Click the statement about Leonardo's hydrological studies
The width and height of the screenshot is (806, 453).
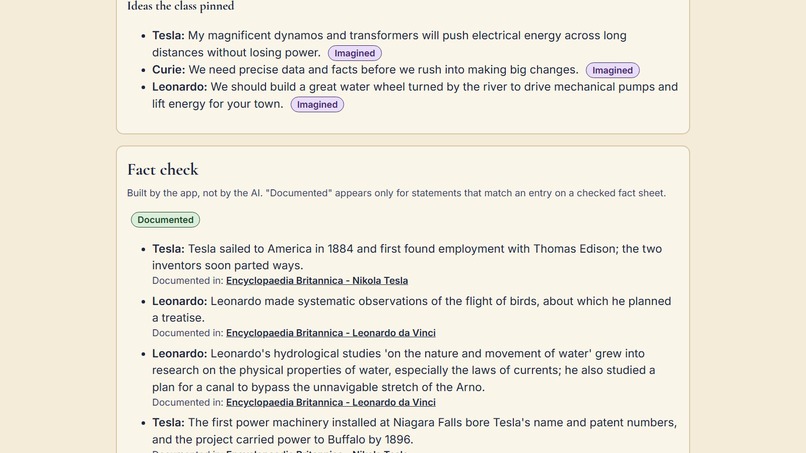point(404,370)
